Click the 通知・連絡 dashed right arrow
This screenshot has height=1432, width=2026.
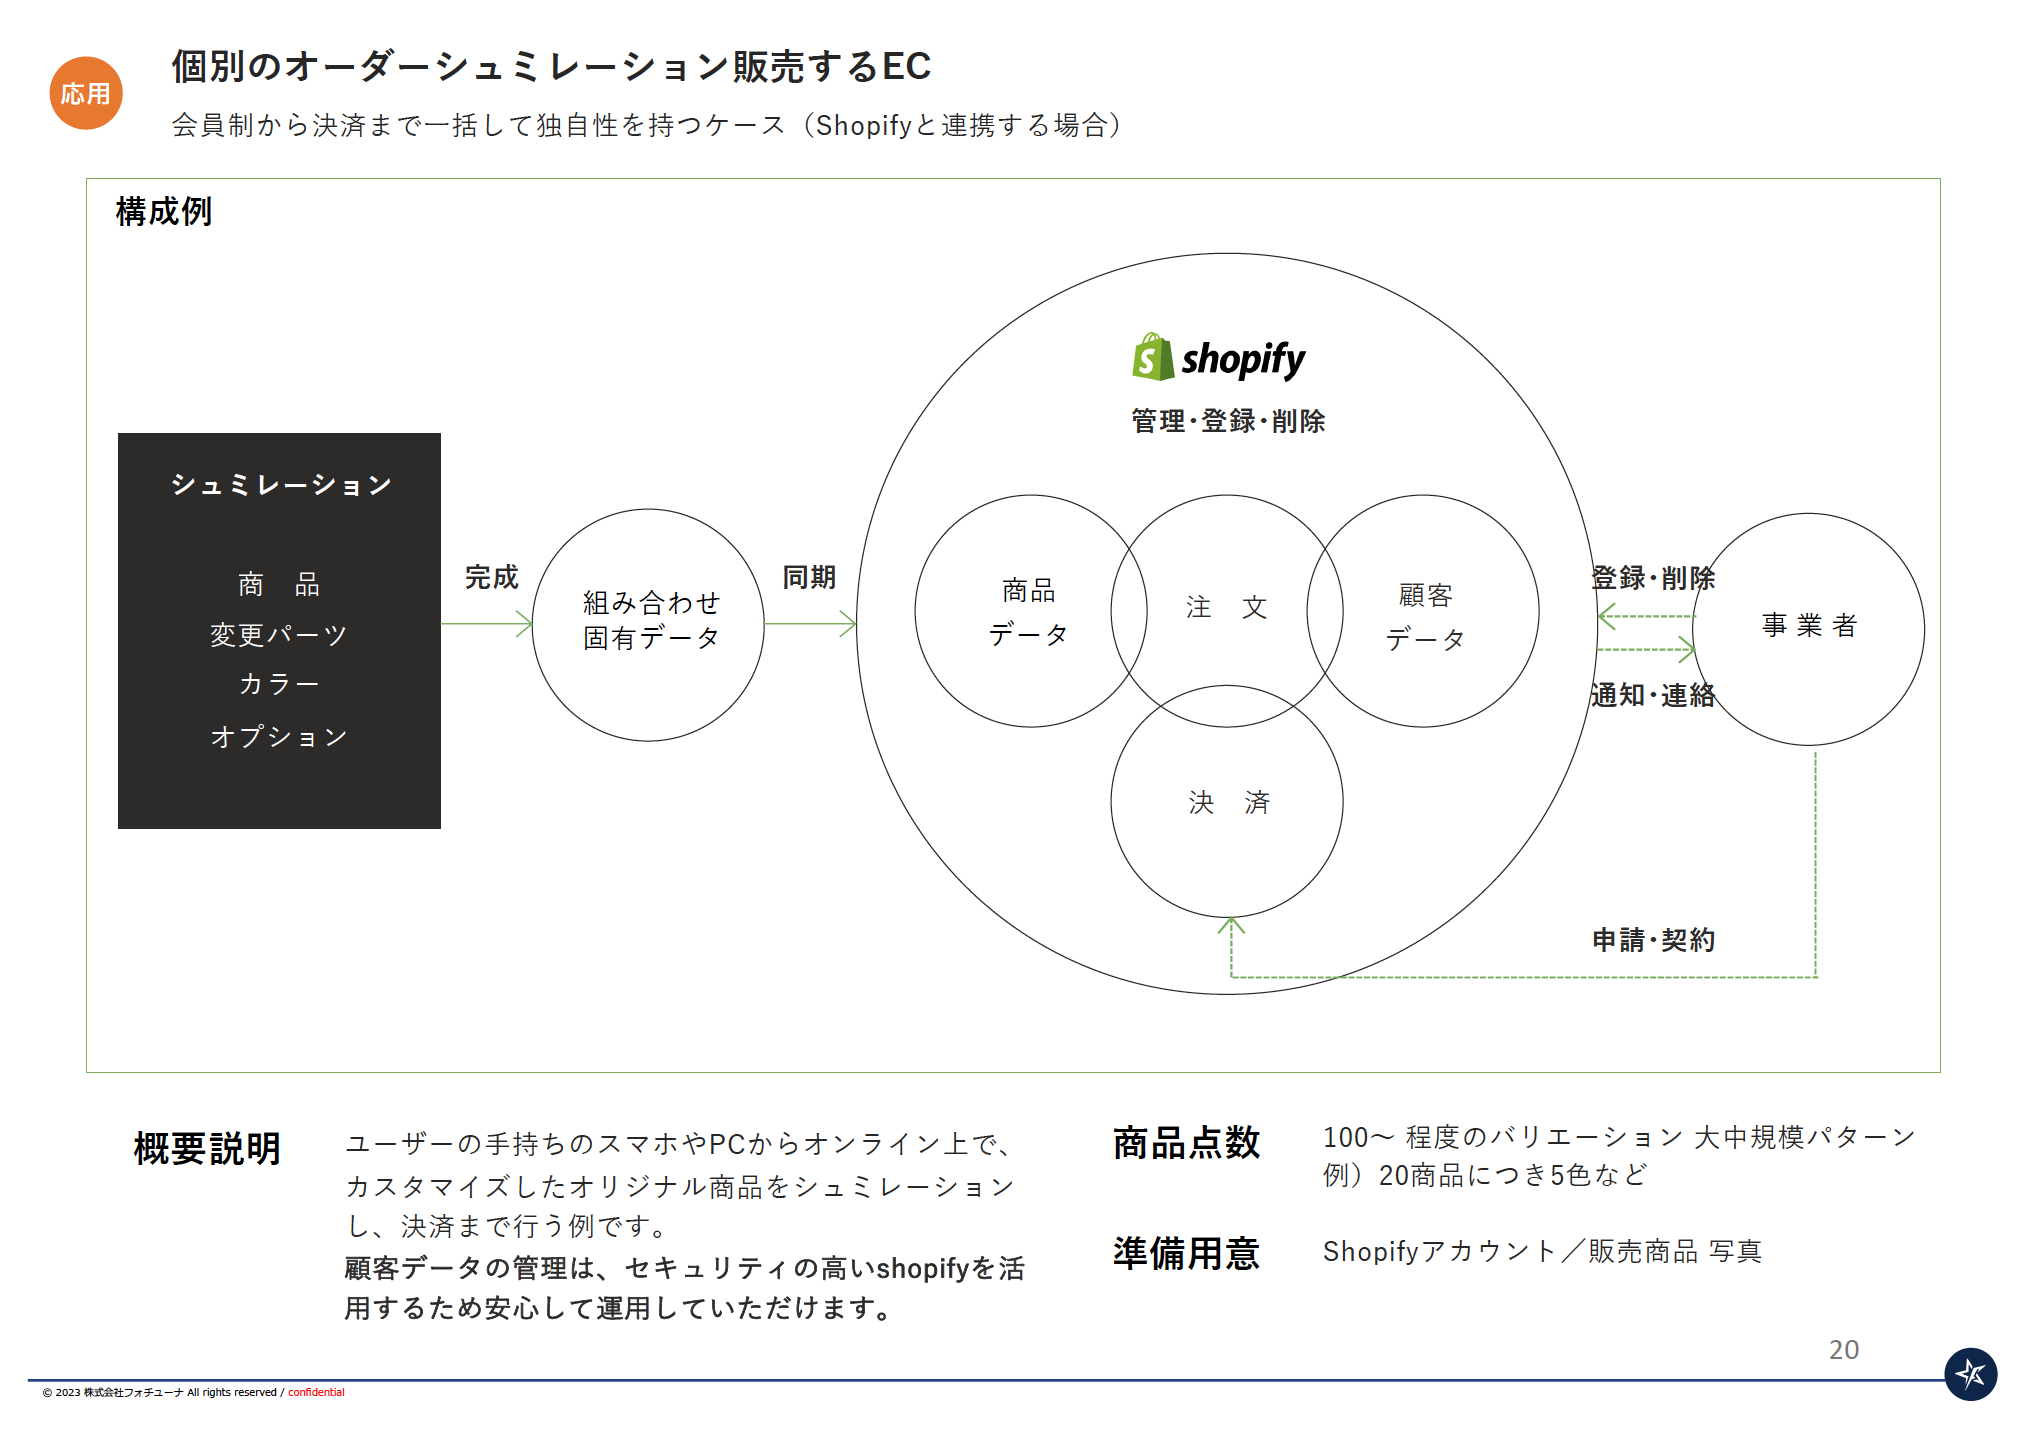[1645, 650]
